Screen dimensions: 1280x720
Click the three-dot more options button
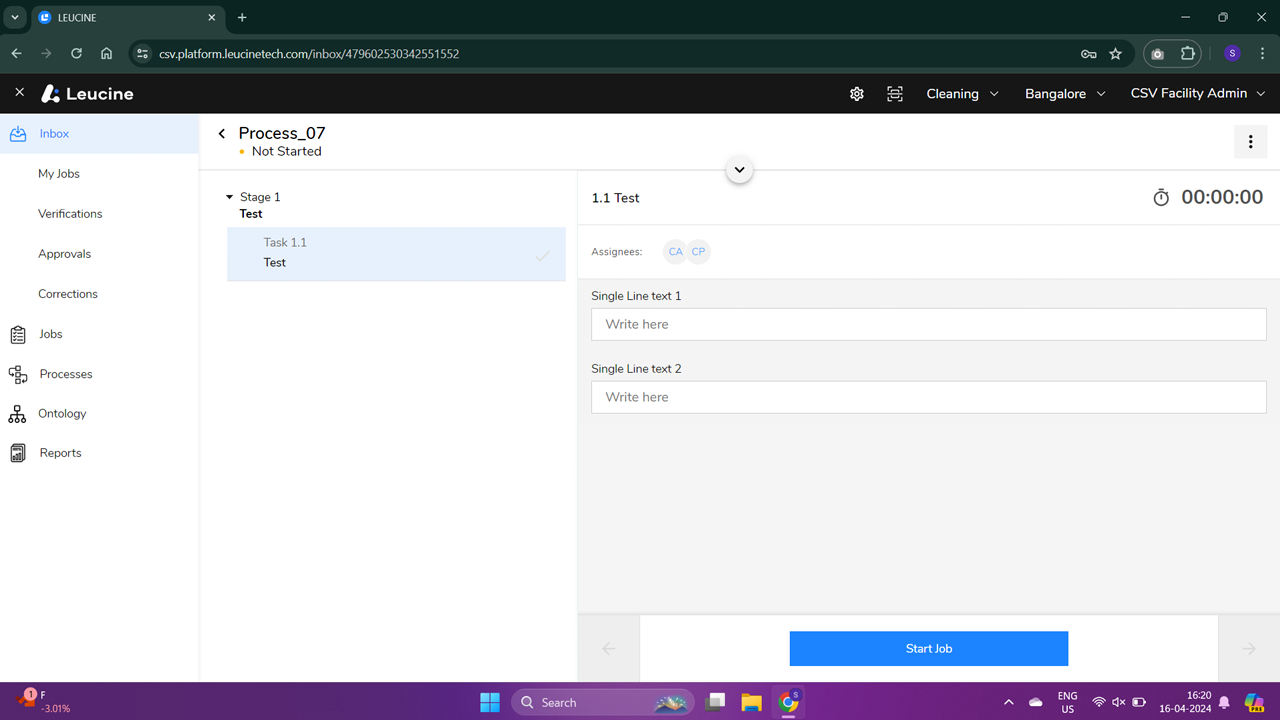coord(1250,142)
